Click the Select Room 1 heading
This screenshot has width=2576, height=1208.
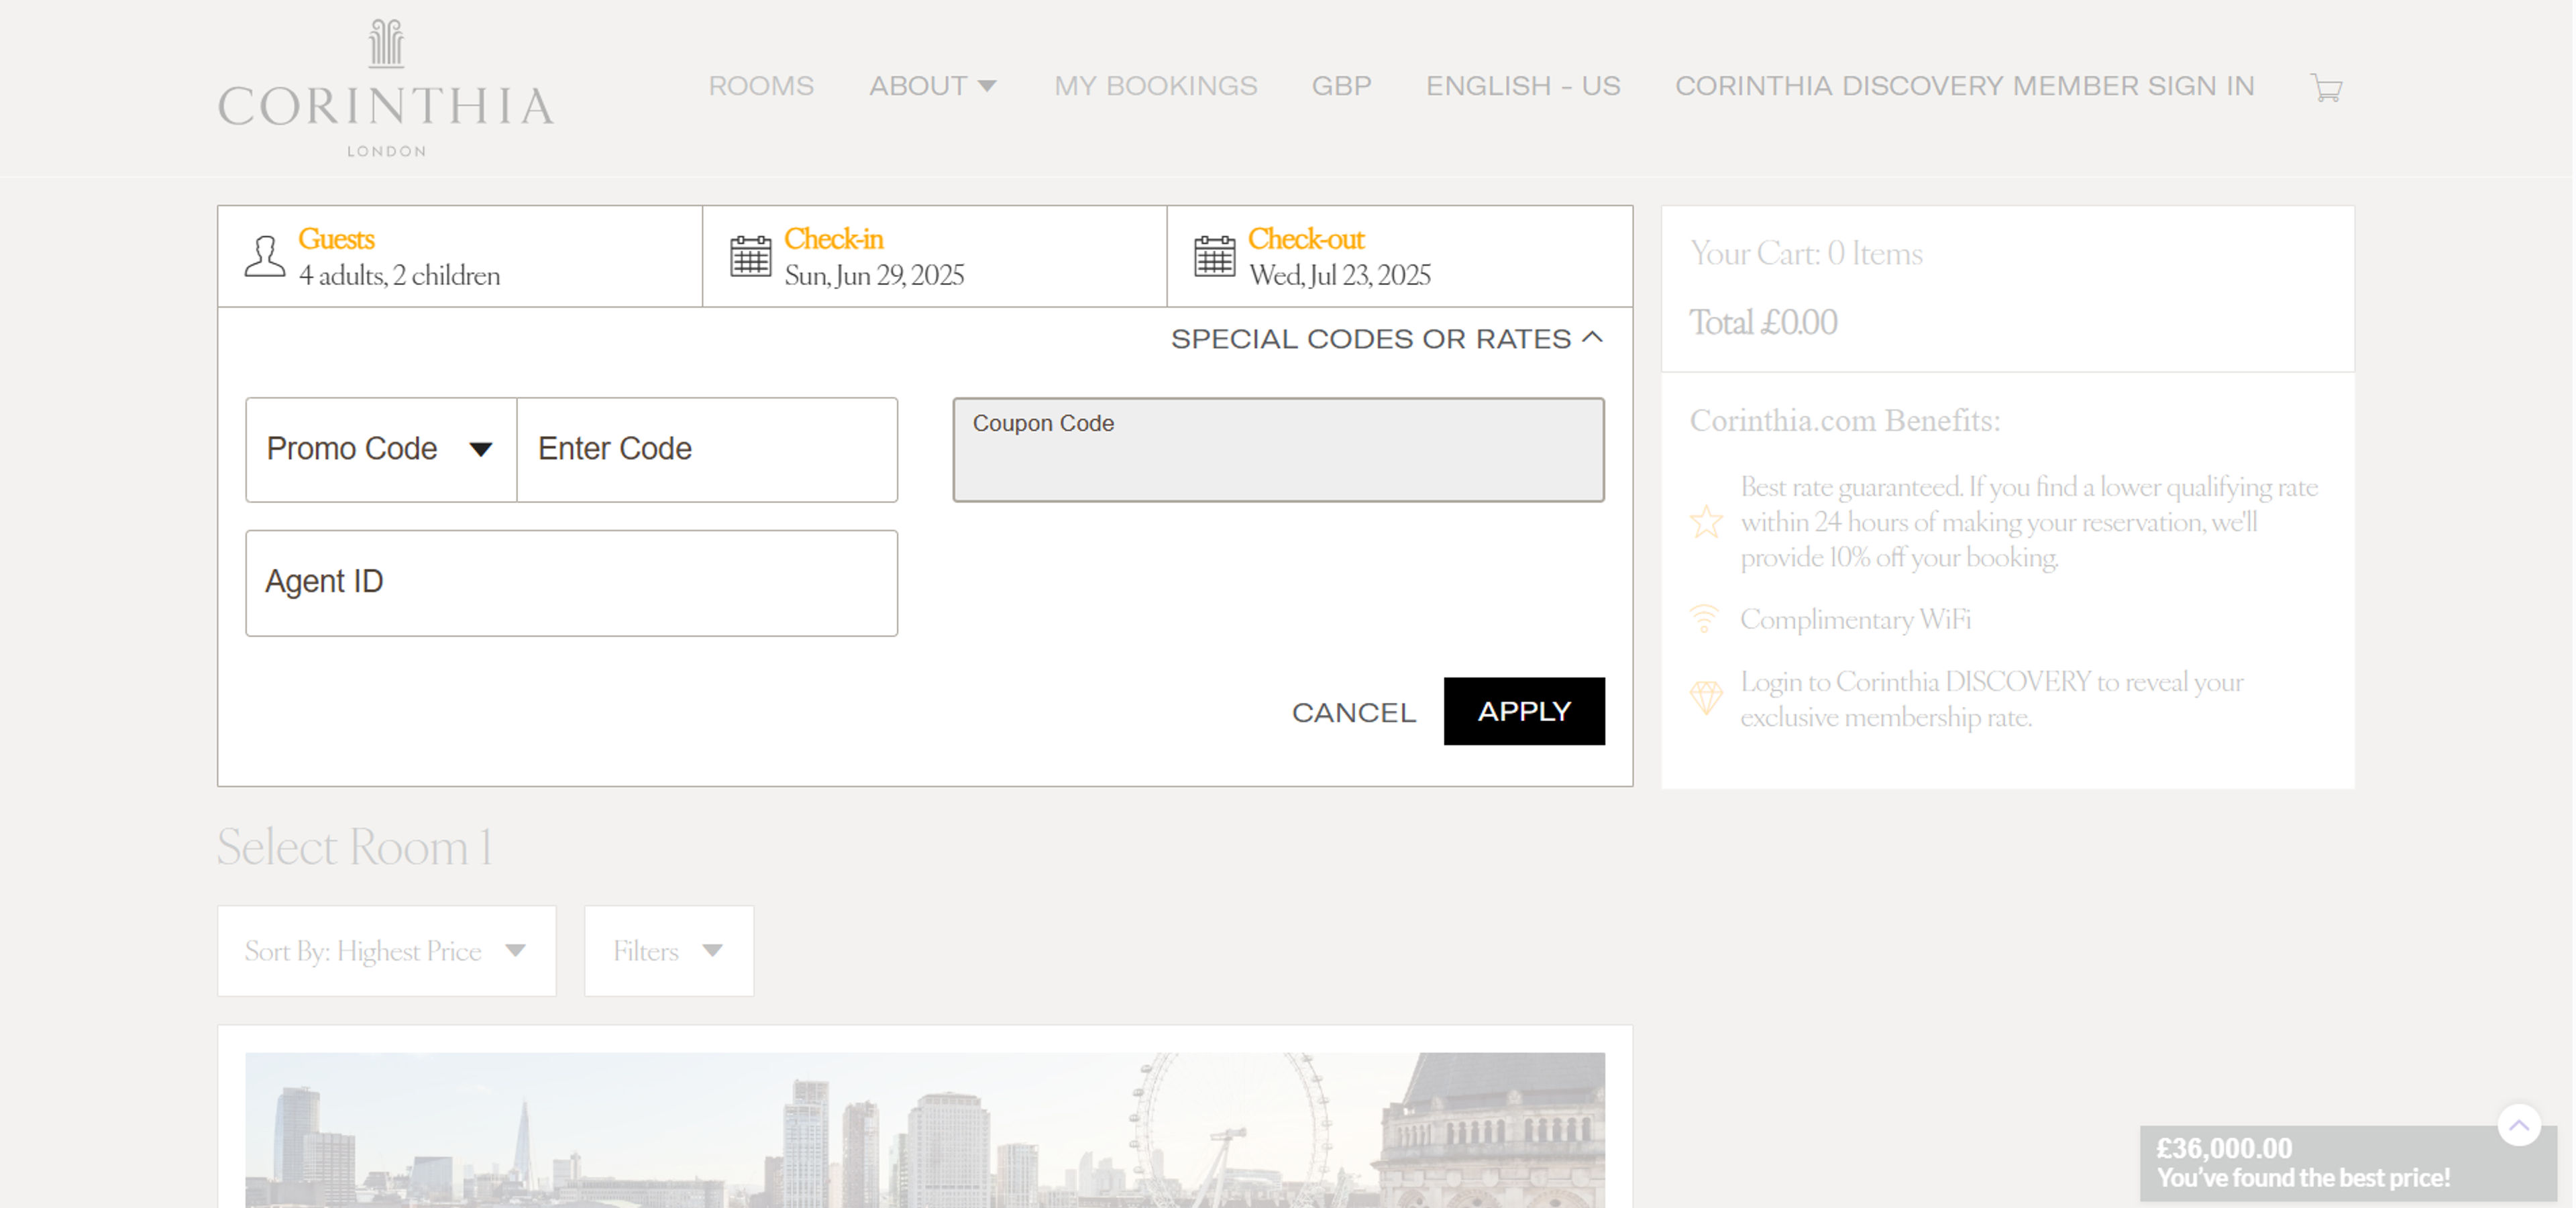[355, 847]
